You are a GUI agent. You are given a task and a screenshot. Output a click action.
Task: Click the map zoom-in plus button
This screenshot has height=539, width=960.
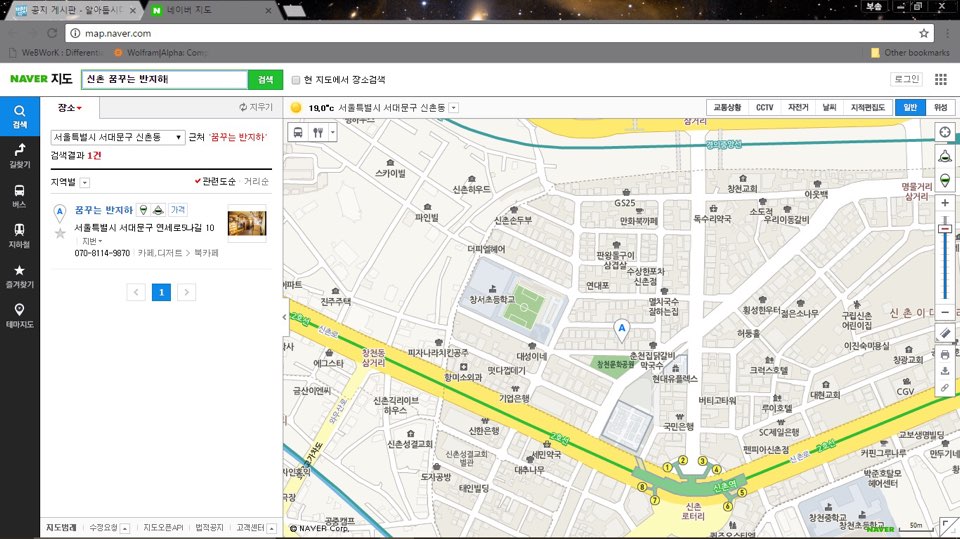coord(945,203)
